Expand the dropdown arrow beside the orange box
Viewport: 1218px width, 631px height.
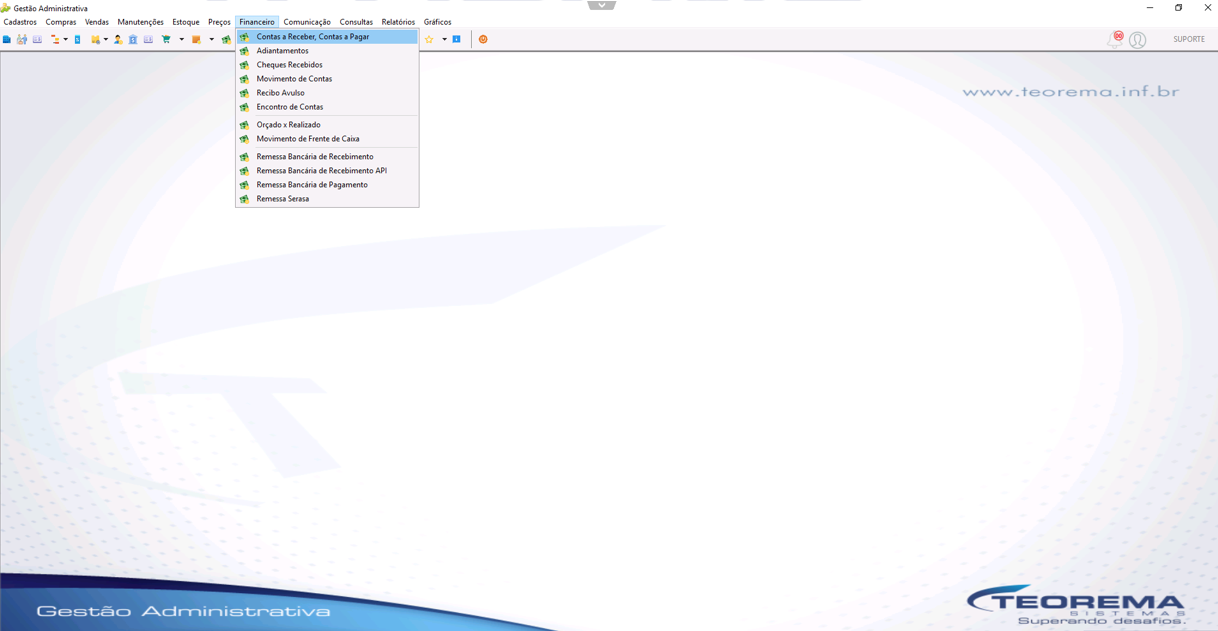pyautogui.click(x=211, y=39)
